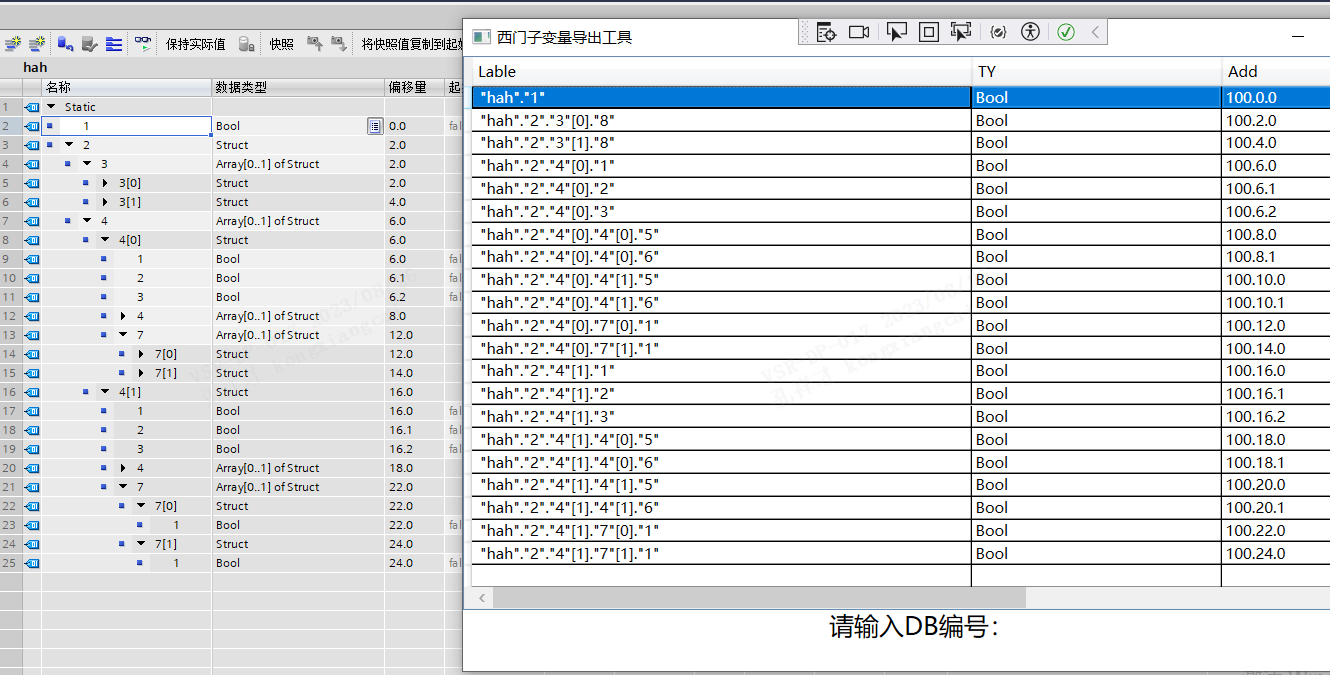The width and height of the screenshot is (1330, 675).
Task: Expand the 3[1] Struct node
Action: click(x=106, y=202)
